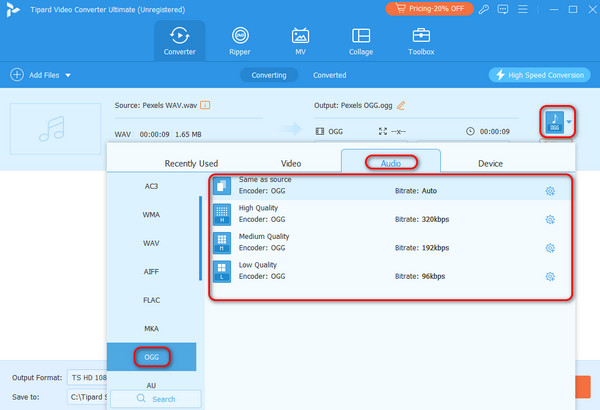Open settings gear for Low Quality

[550, 276]
